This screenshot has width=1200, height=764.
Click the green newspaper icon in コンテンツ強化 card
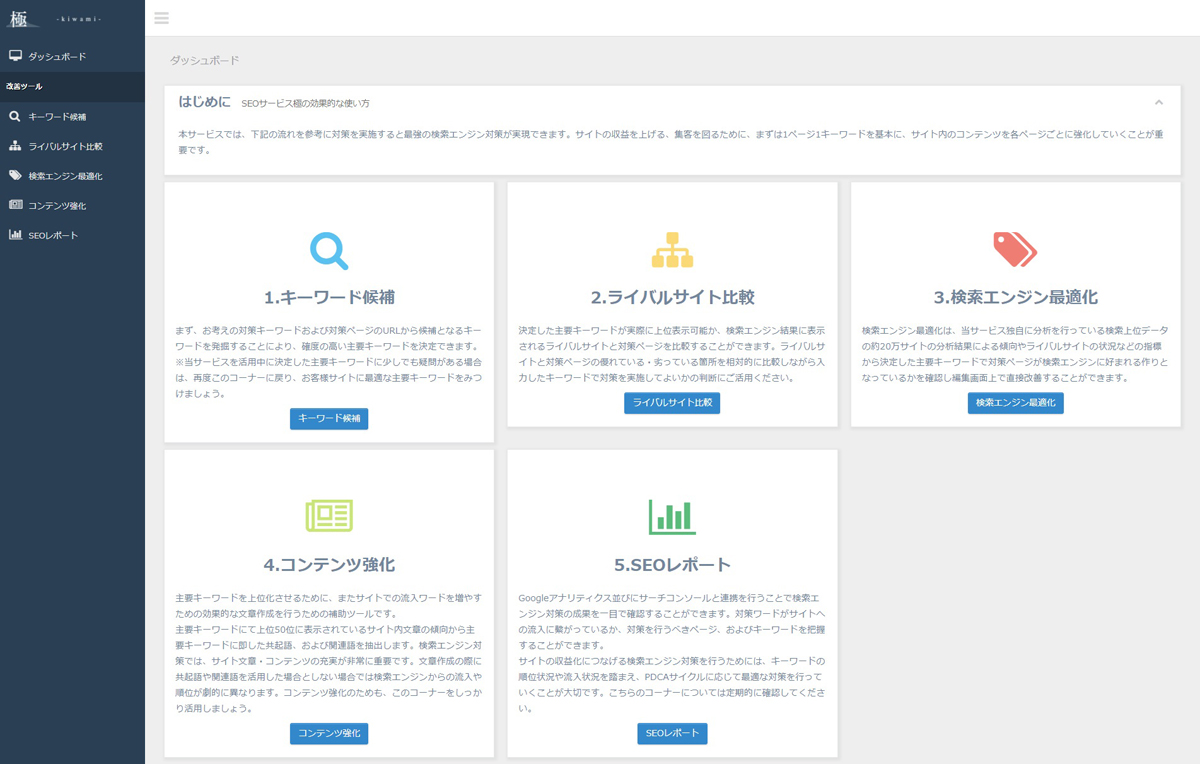pyautogui.click(x=329, y=516)
